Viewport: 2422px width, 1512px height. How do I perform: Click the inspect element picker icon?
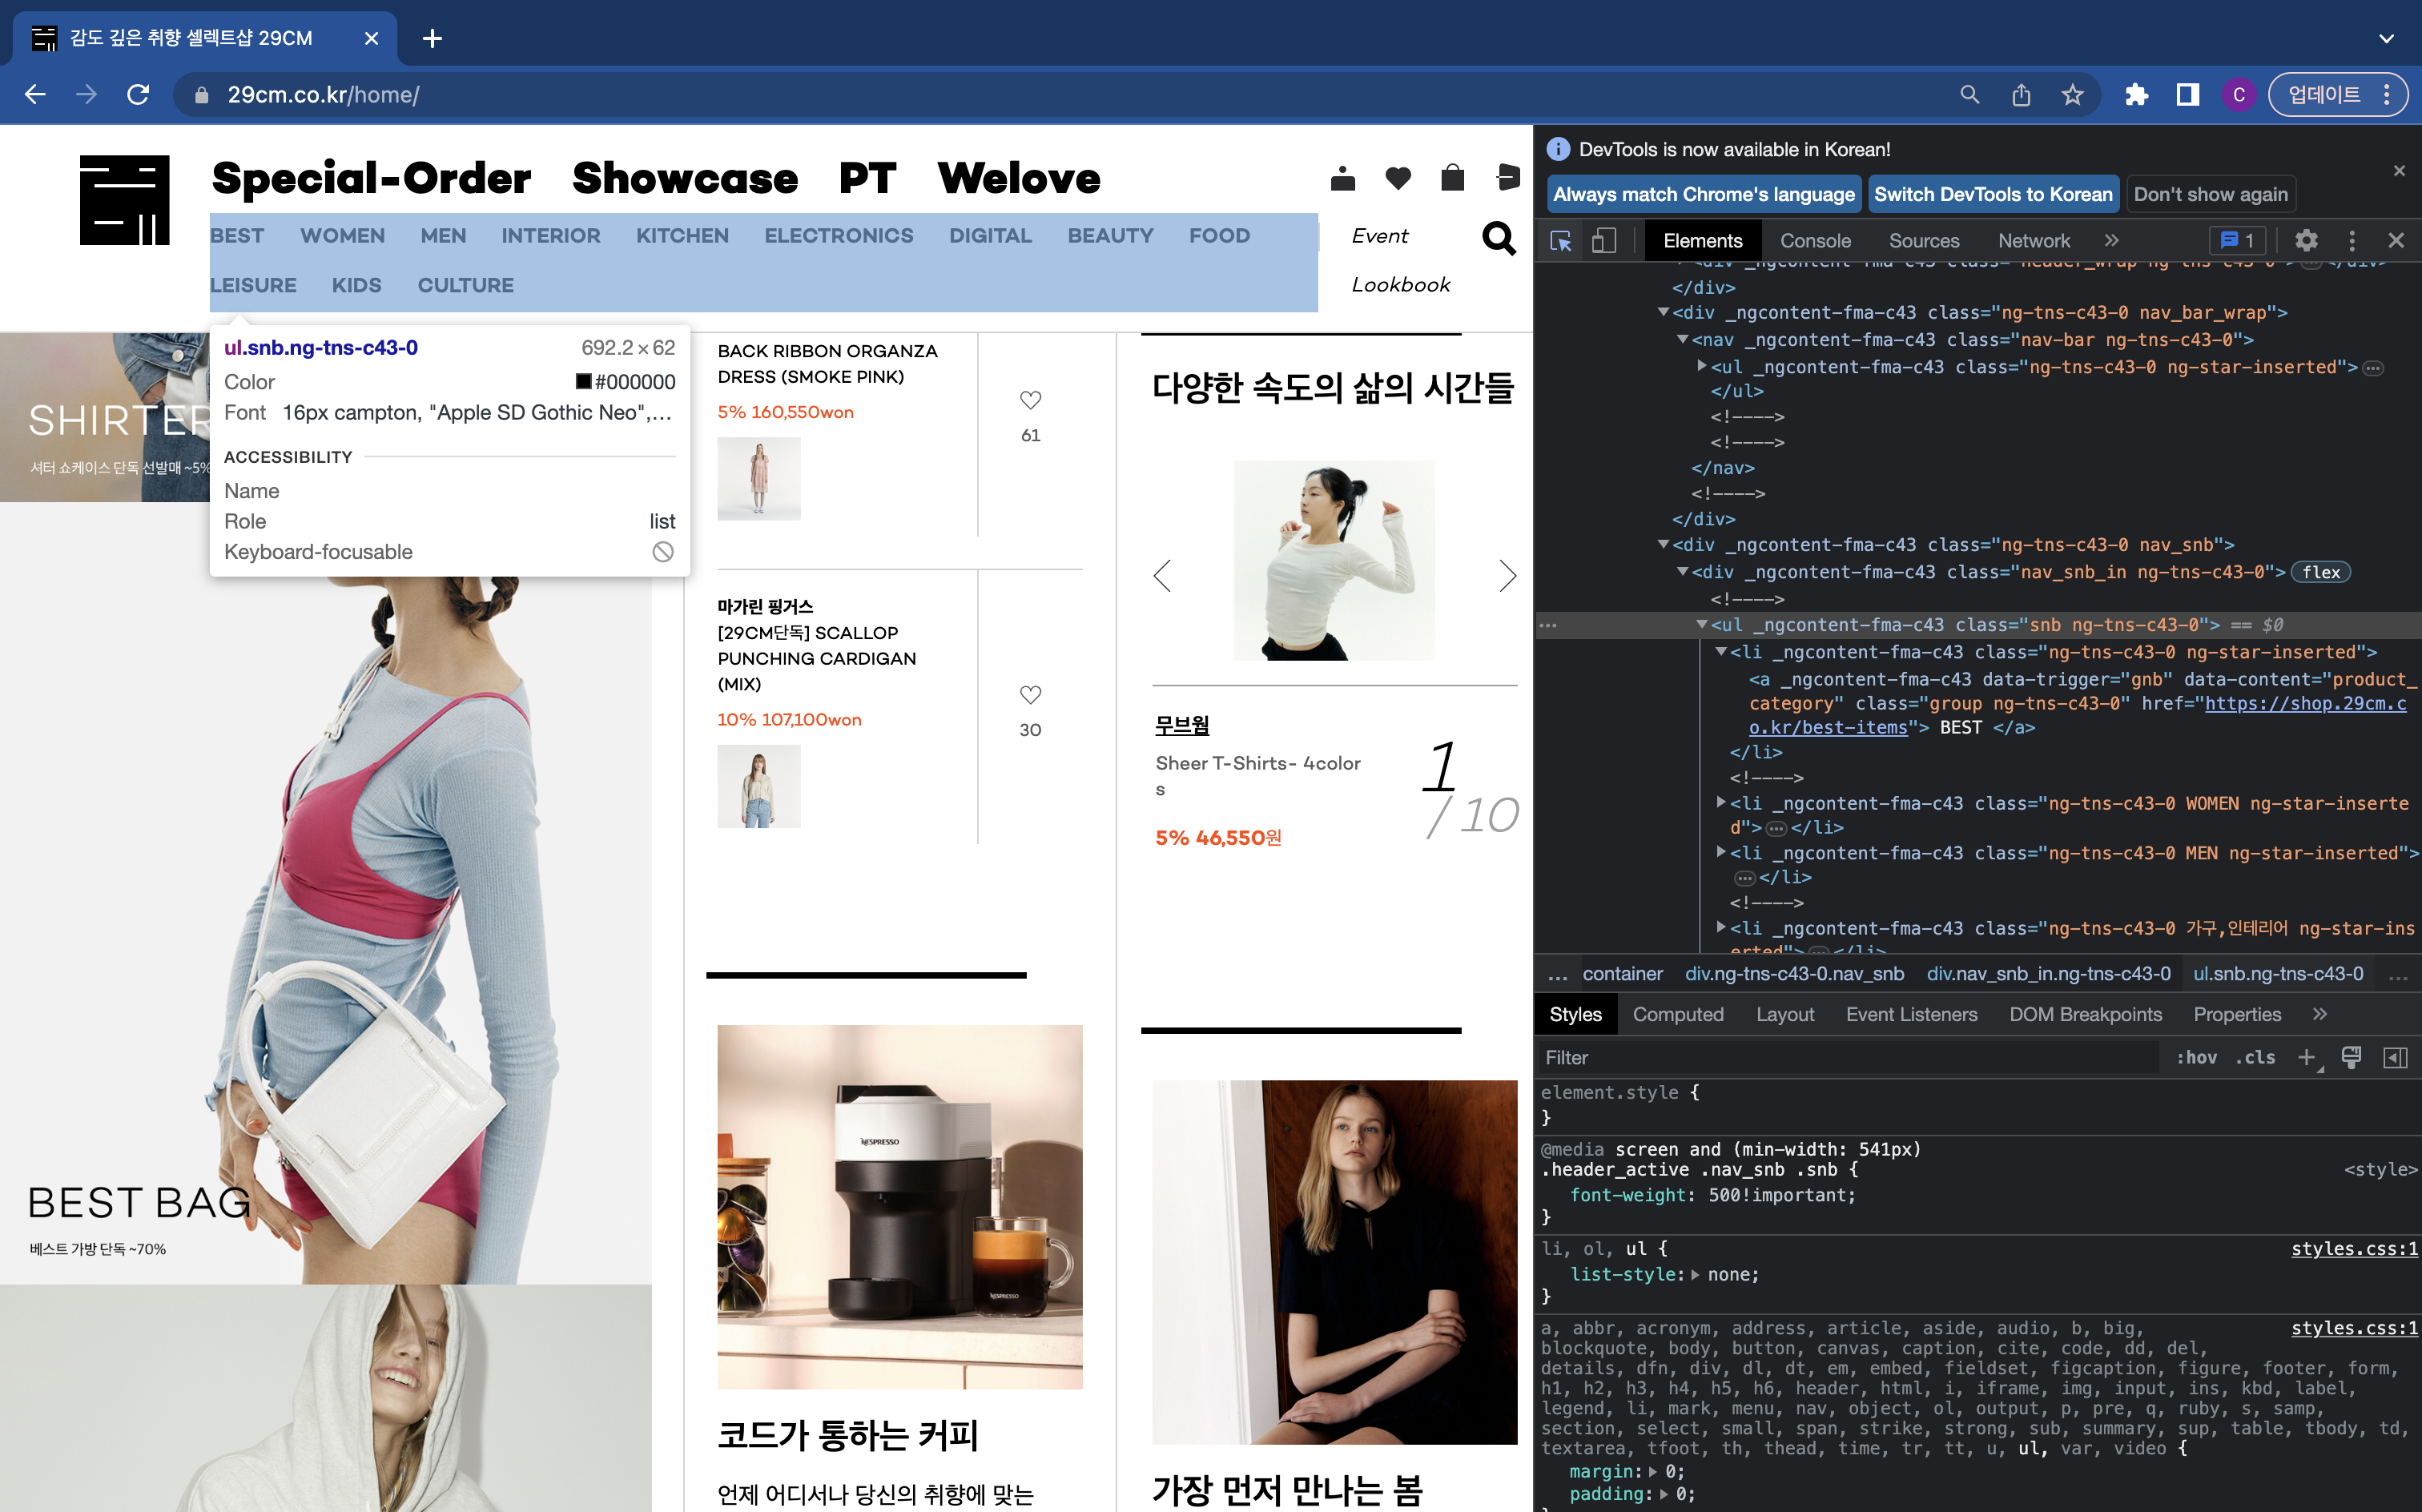point(1560,240)
